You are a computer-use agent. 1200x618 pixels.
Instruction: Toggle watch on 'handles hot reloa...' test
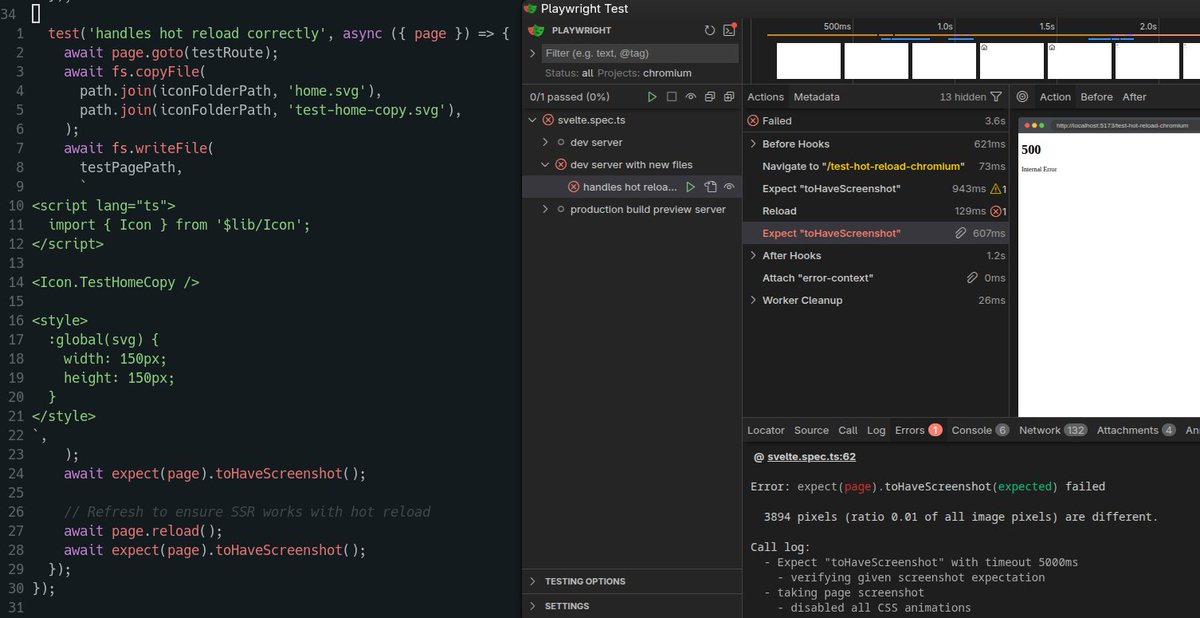pos(729,187)
